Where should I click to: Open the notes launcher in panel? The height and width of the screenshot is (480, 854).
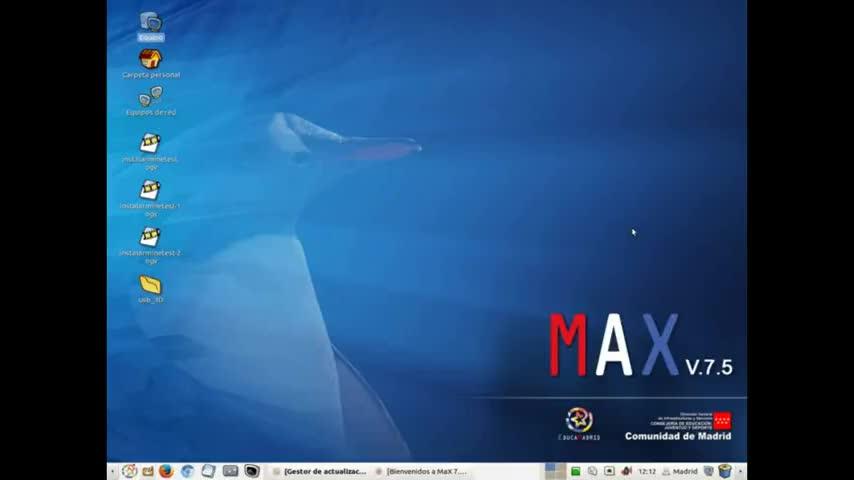(x=208, y=471)
